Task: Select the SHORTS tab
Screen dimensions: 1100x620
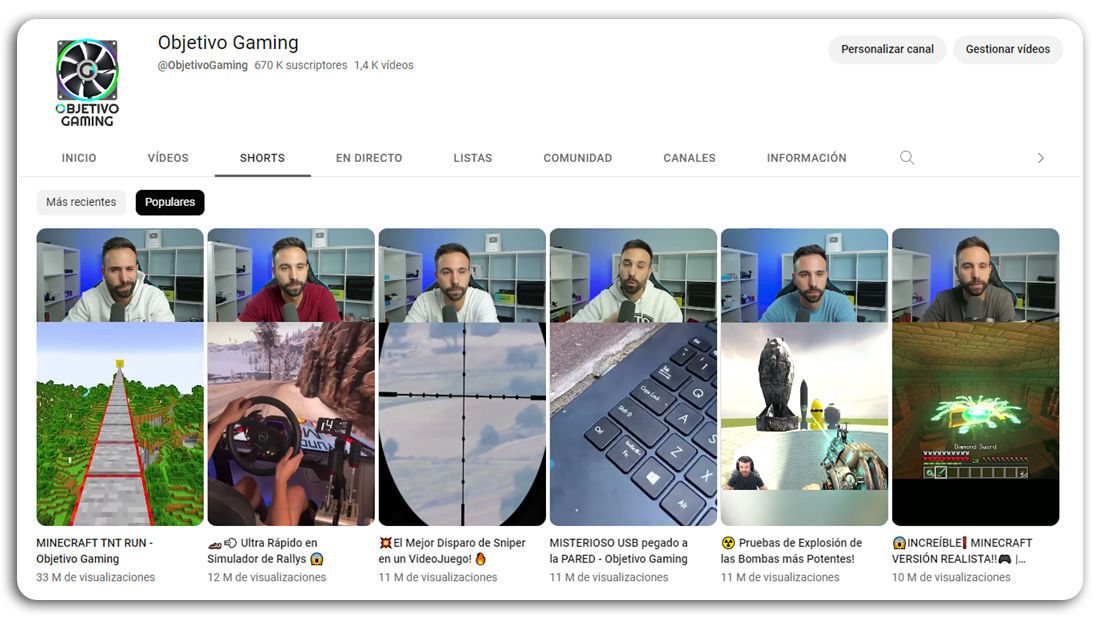Action: (x=262, y=158)
